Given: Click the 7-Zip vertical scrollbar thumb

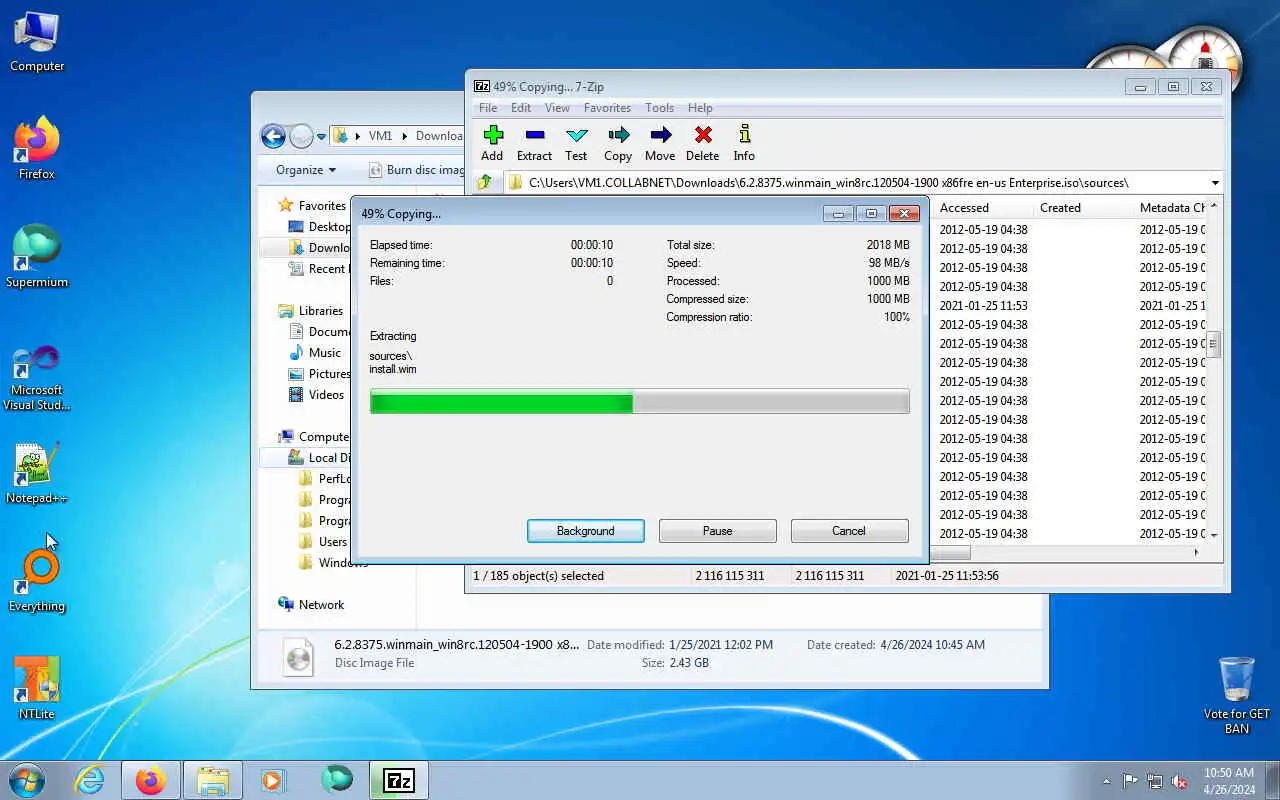Looking at the screenshot, I should [x=1215, y=345].
